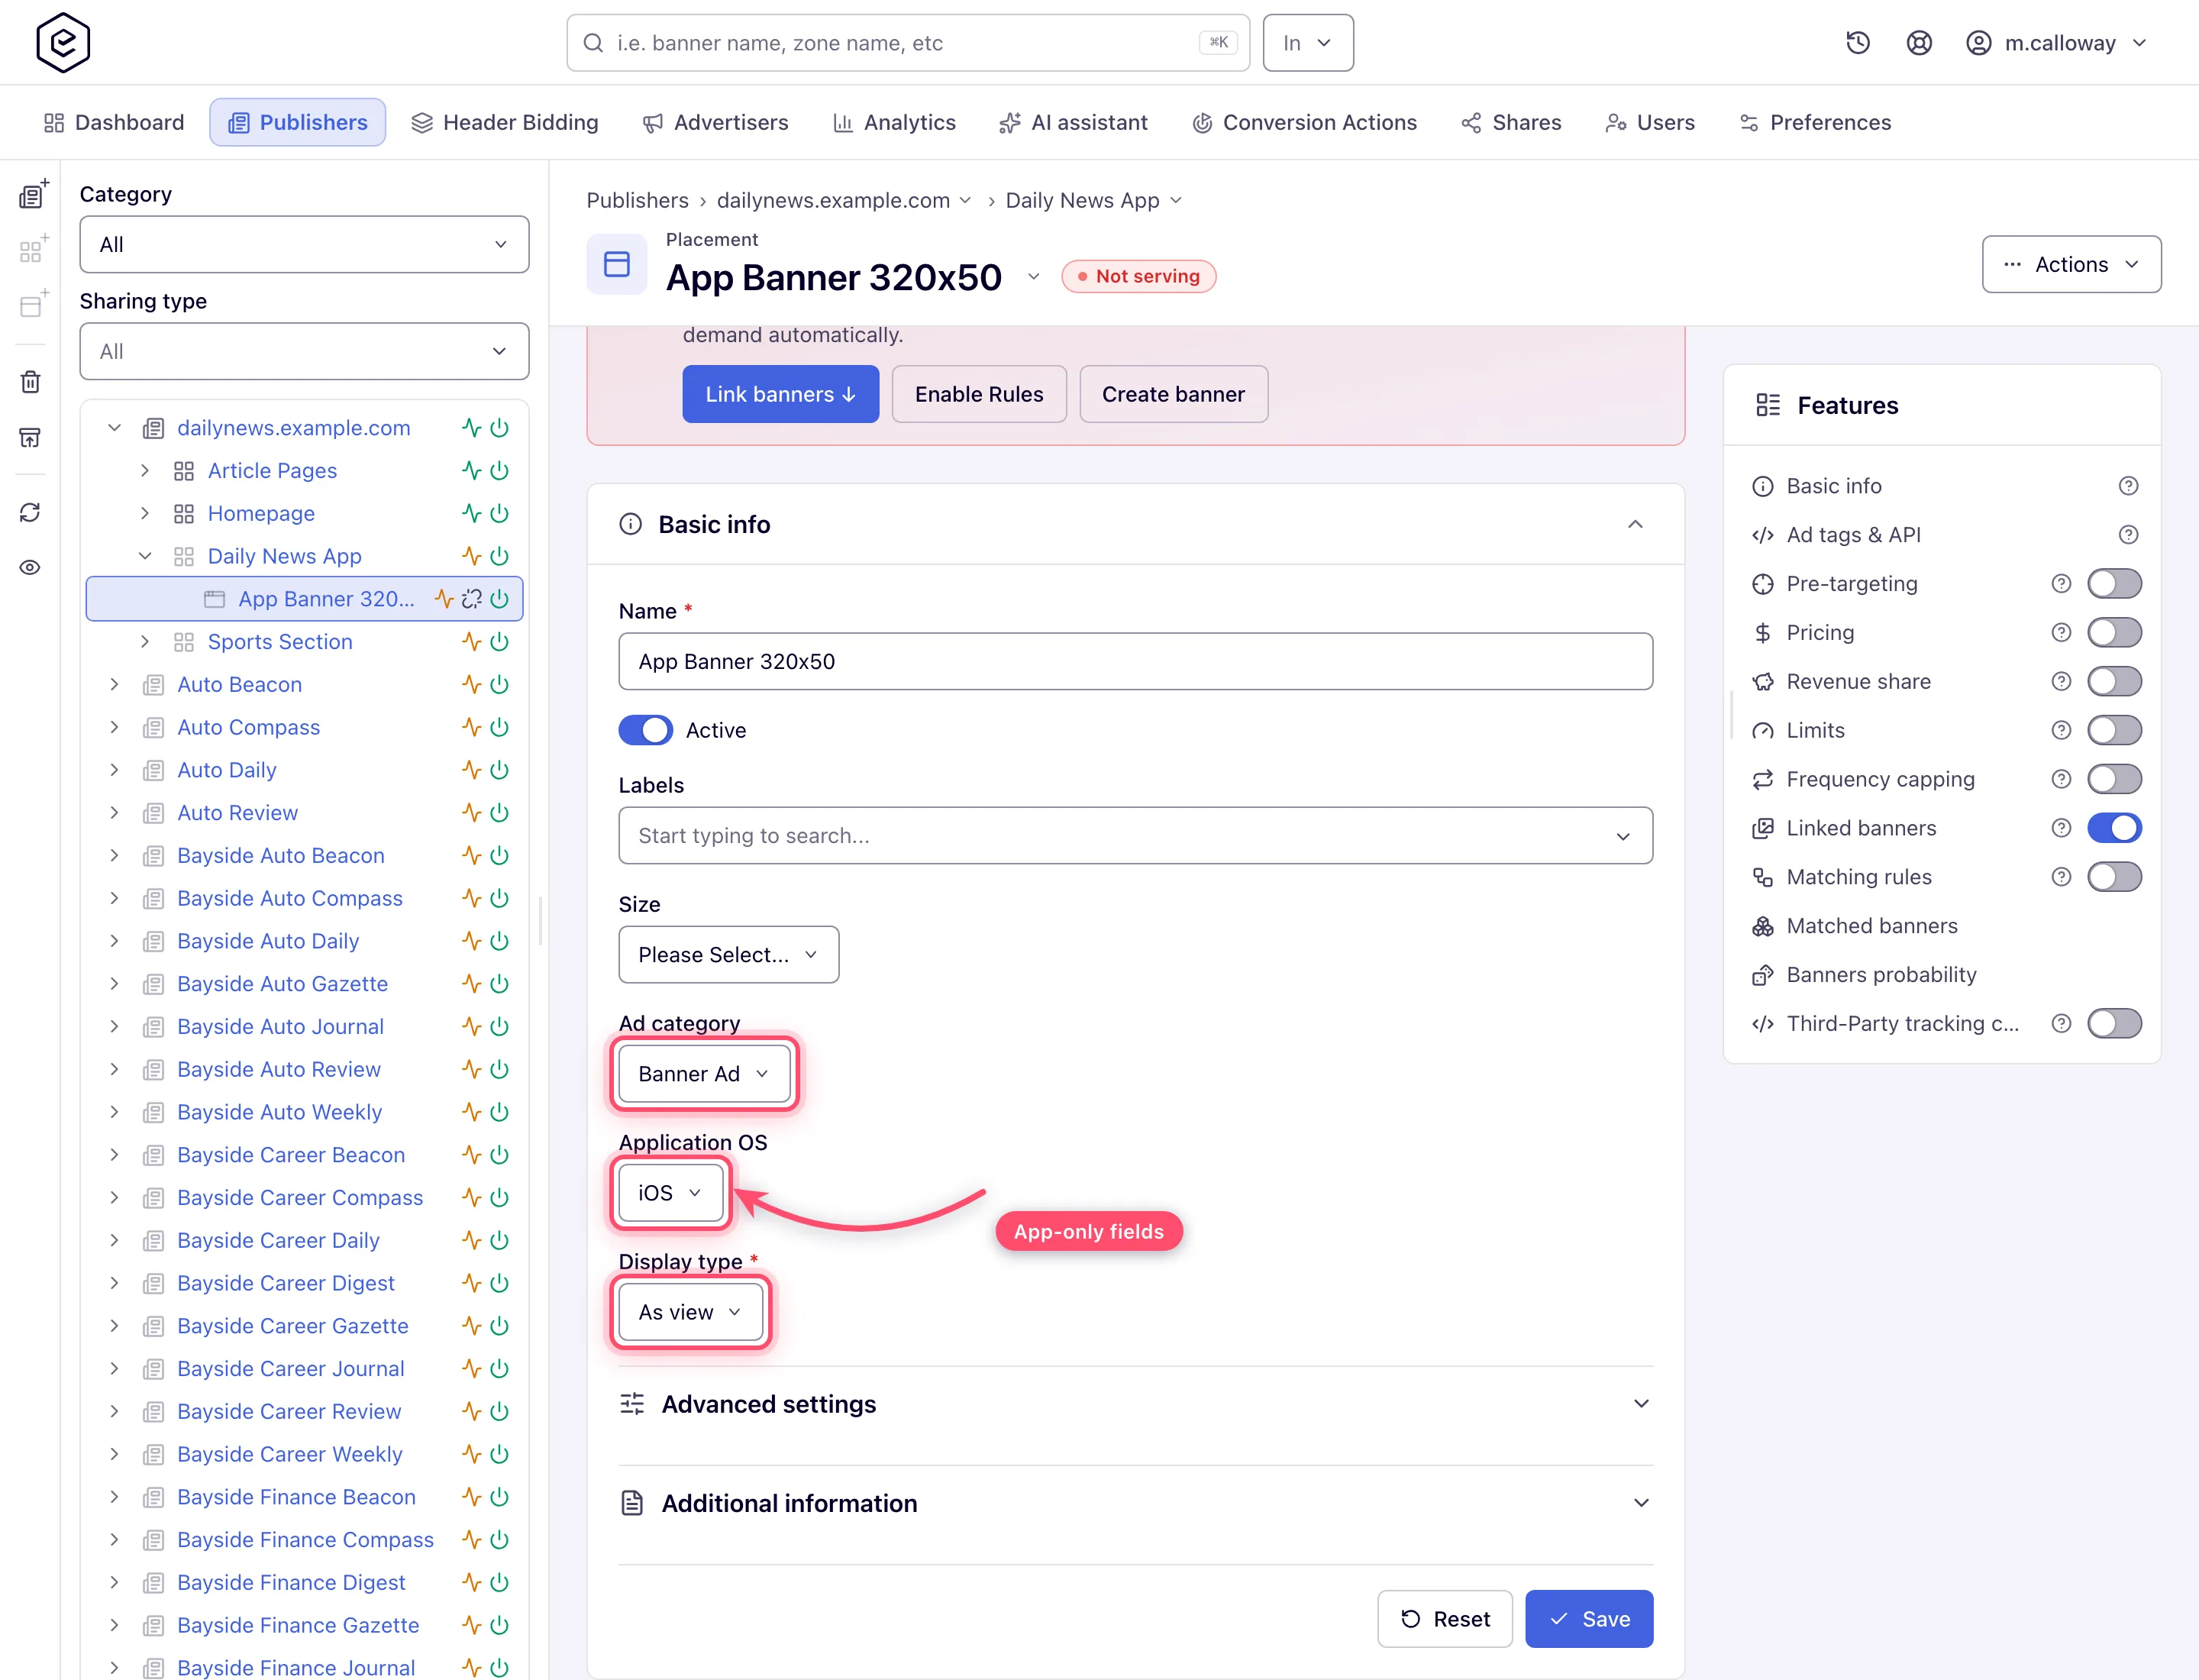Click the Create banner button
Image resolution: width=2199 pixels, height=1680 pixels.
pos(1173,394)
